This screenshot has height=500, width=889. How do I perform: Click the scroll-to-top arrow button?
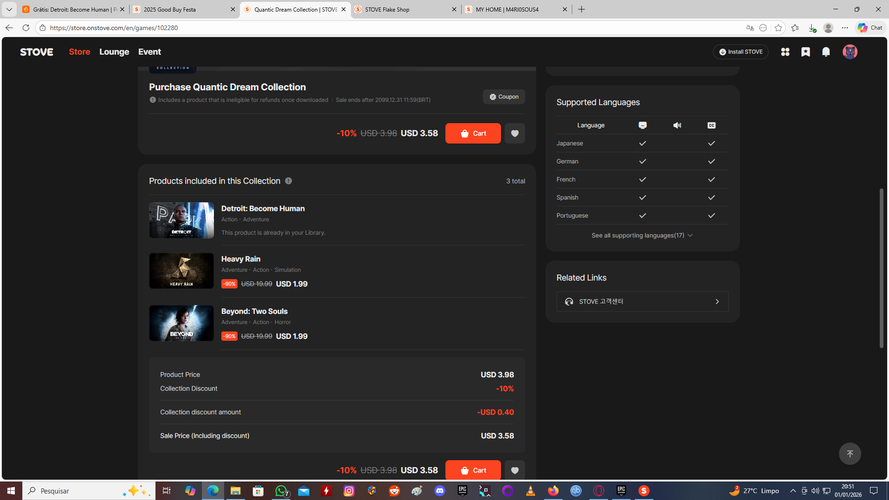click(849, 454)
